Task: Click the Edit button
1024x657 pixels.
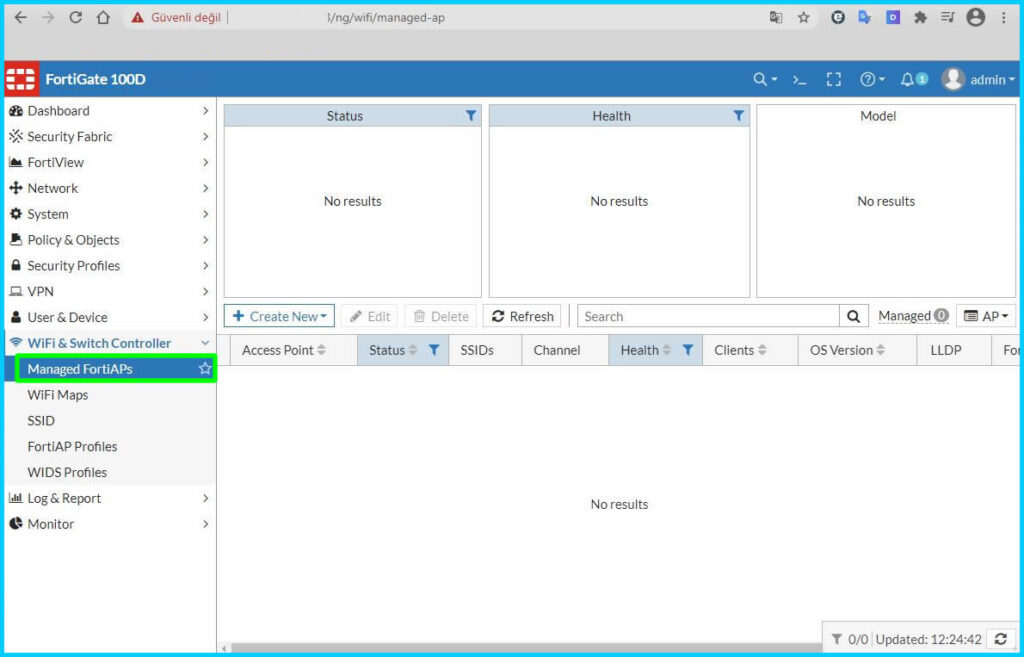Action: 370,316
